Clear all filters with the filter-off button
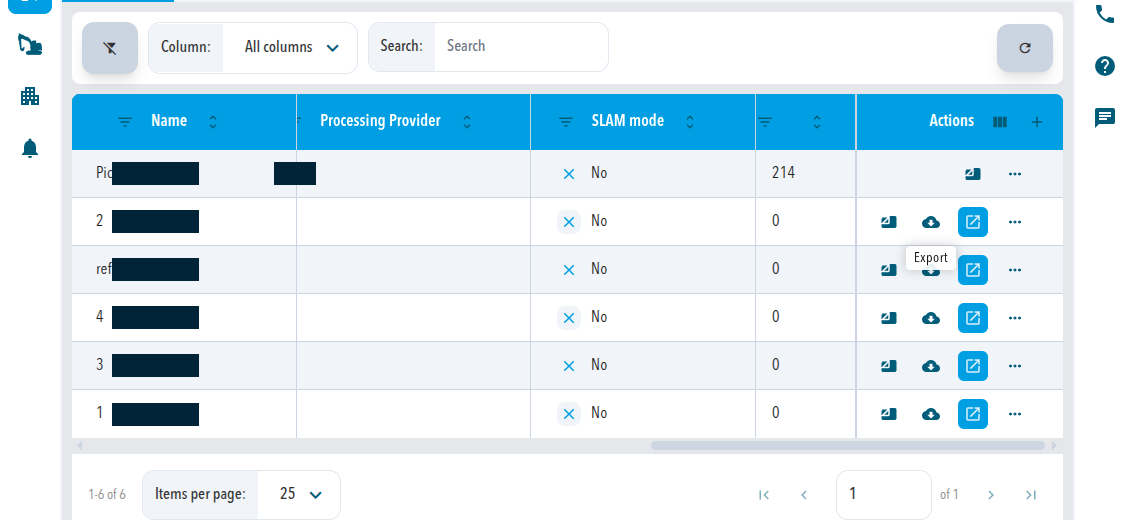The height and width of the screenshot is (520, 1135). point(110,48)
